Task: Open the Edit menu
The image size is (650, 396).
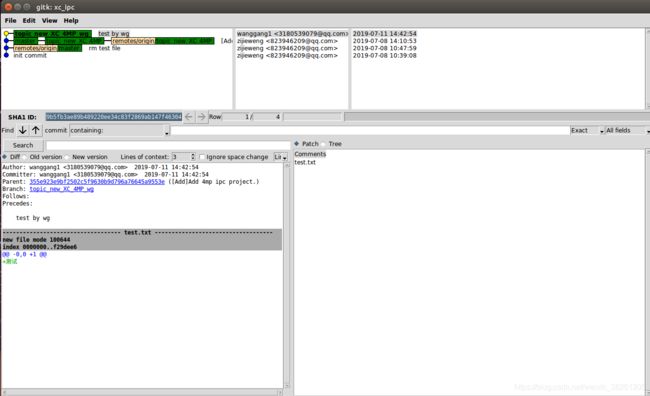Action: (29, 20)
